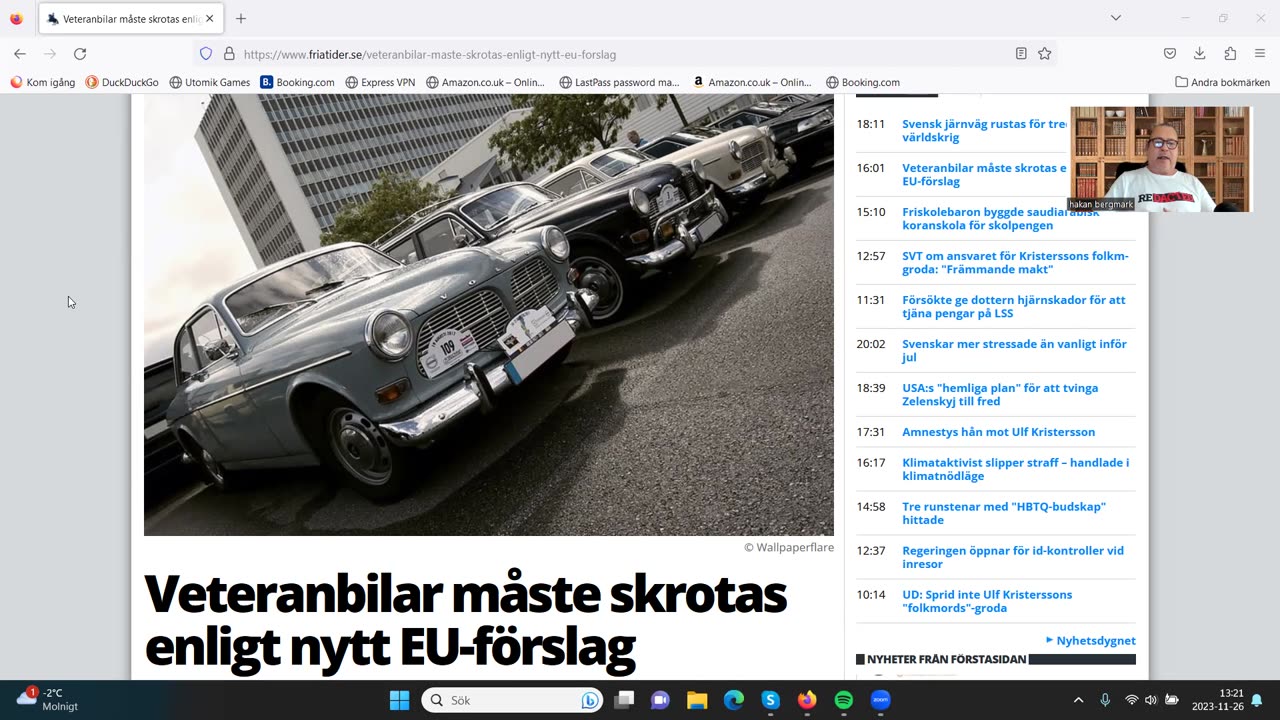Open the DuckDuckGo bookmark

click(122, 82)
